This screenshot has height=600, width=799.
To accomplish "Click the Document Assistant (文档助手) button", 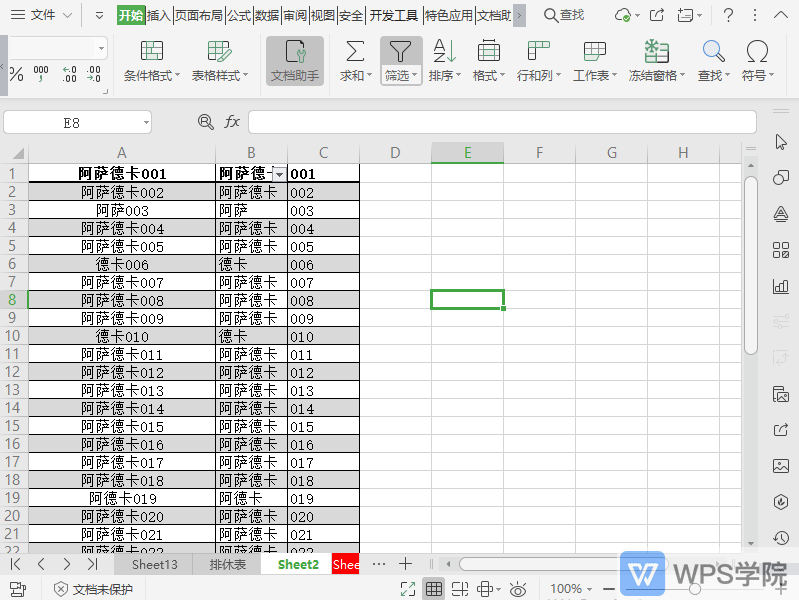I will coord(295,61).
